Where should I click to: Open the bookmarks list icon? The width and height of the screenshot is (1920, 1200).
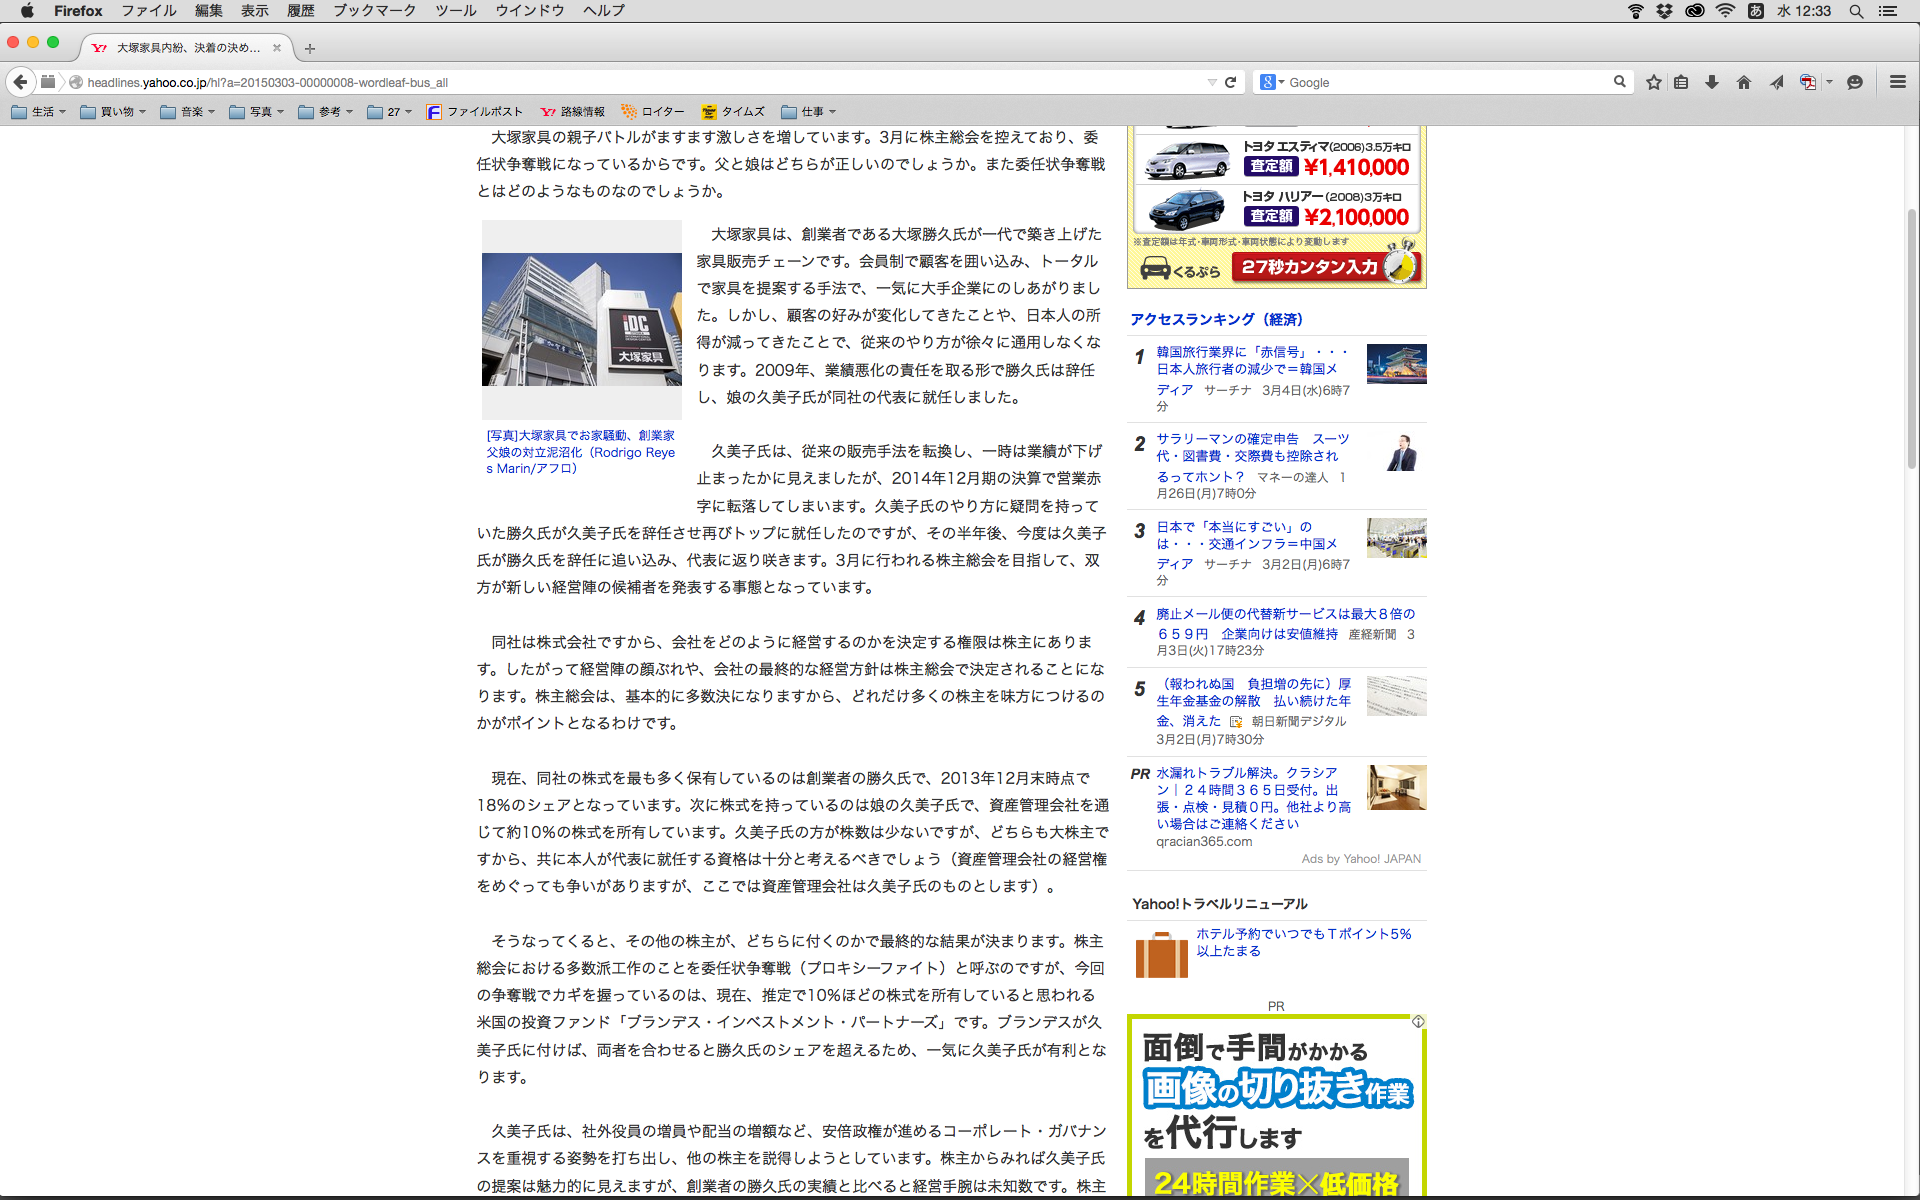pos(1681,82)
